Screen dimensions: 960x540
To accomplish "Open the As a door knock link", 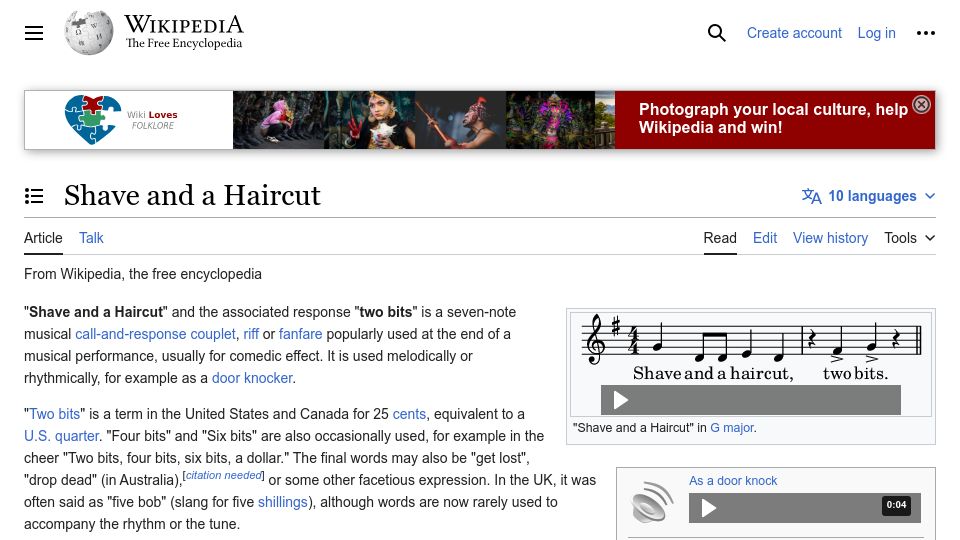I will 733,481.
